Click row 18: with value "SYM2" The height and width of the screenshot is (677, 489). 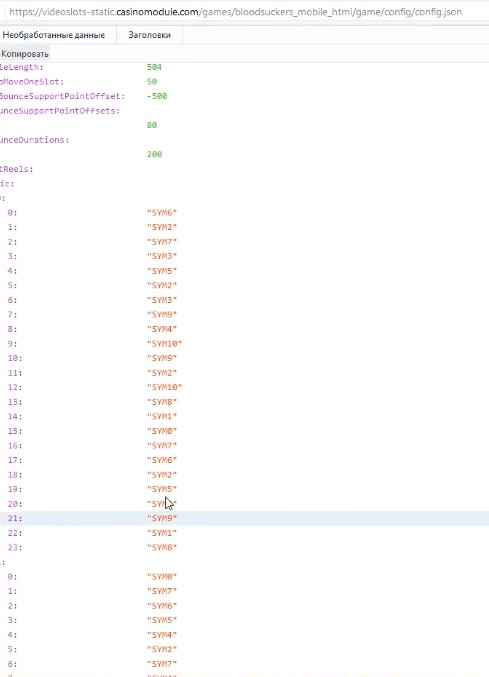click(x=244, y=475)
